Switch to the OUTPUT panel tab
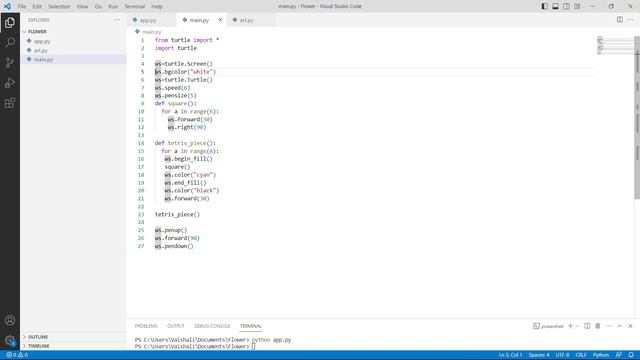The height and width of the screenshot is (360, 640). pos(176,326)
